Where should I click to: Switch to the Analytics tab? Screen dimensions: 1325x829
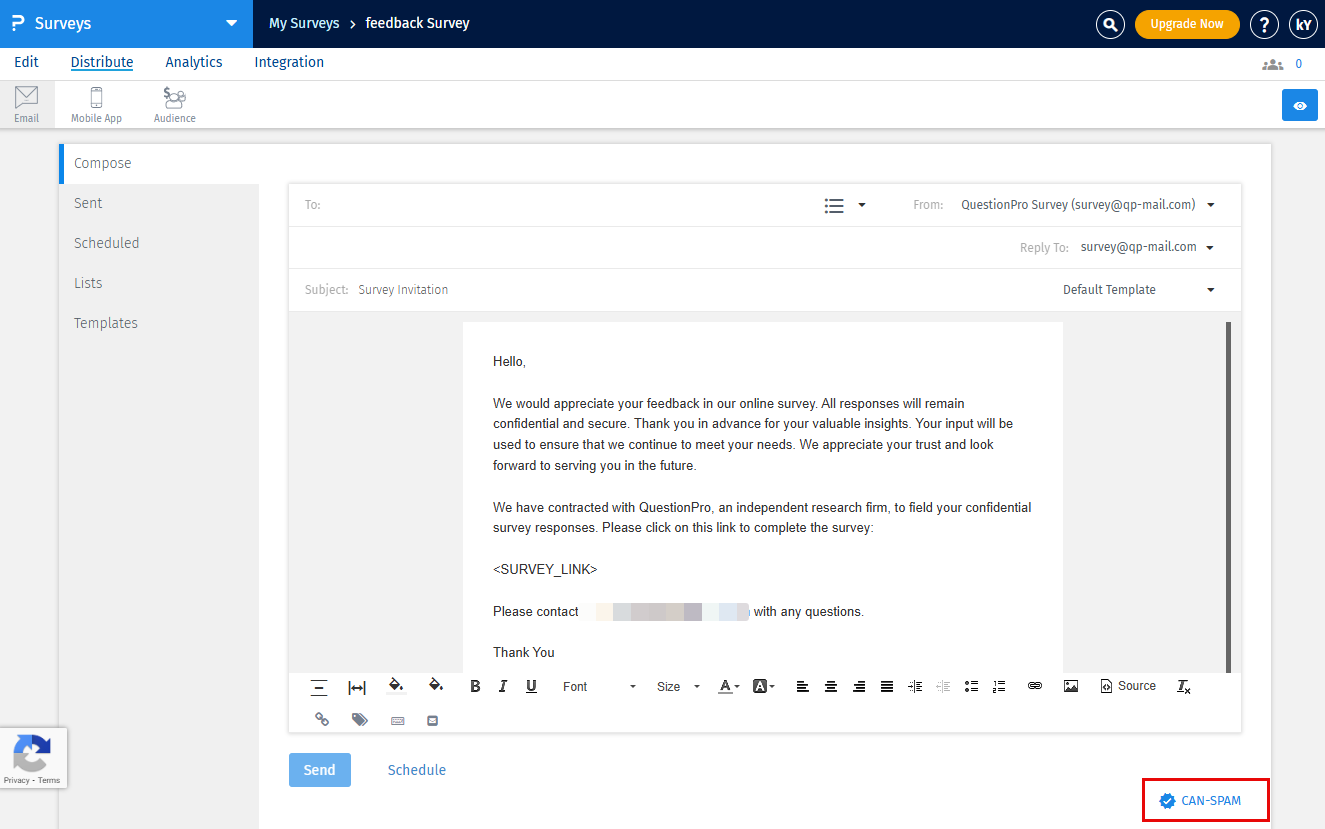click(x=193, y=62)
